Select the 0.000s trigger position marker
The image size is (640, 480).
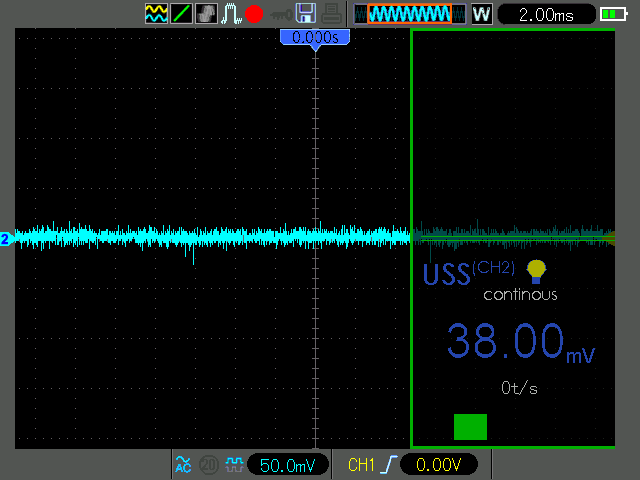coord(315,39)
